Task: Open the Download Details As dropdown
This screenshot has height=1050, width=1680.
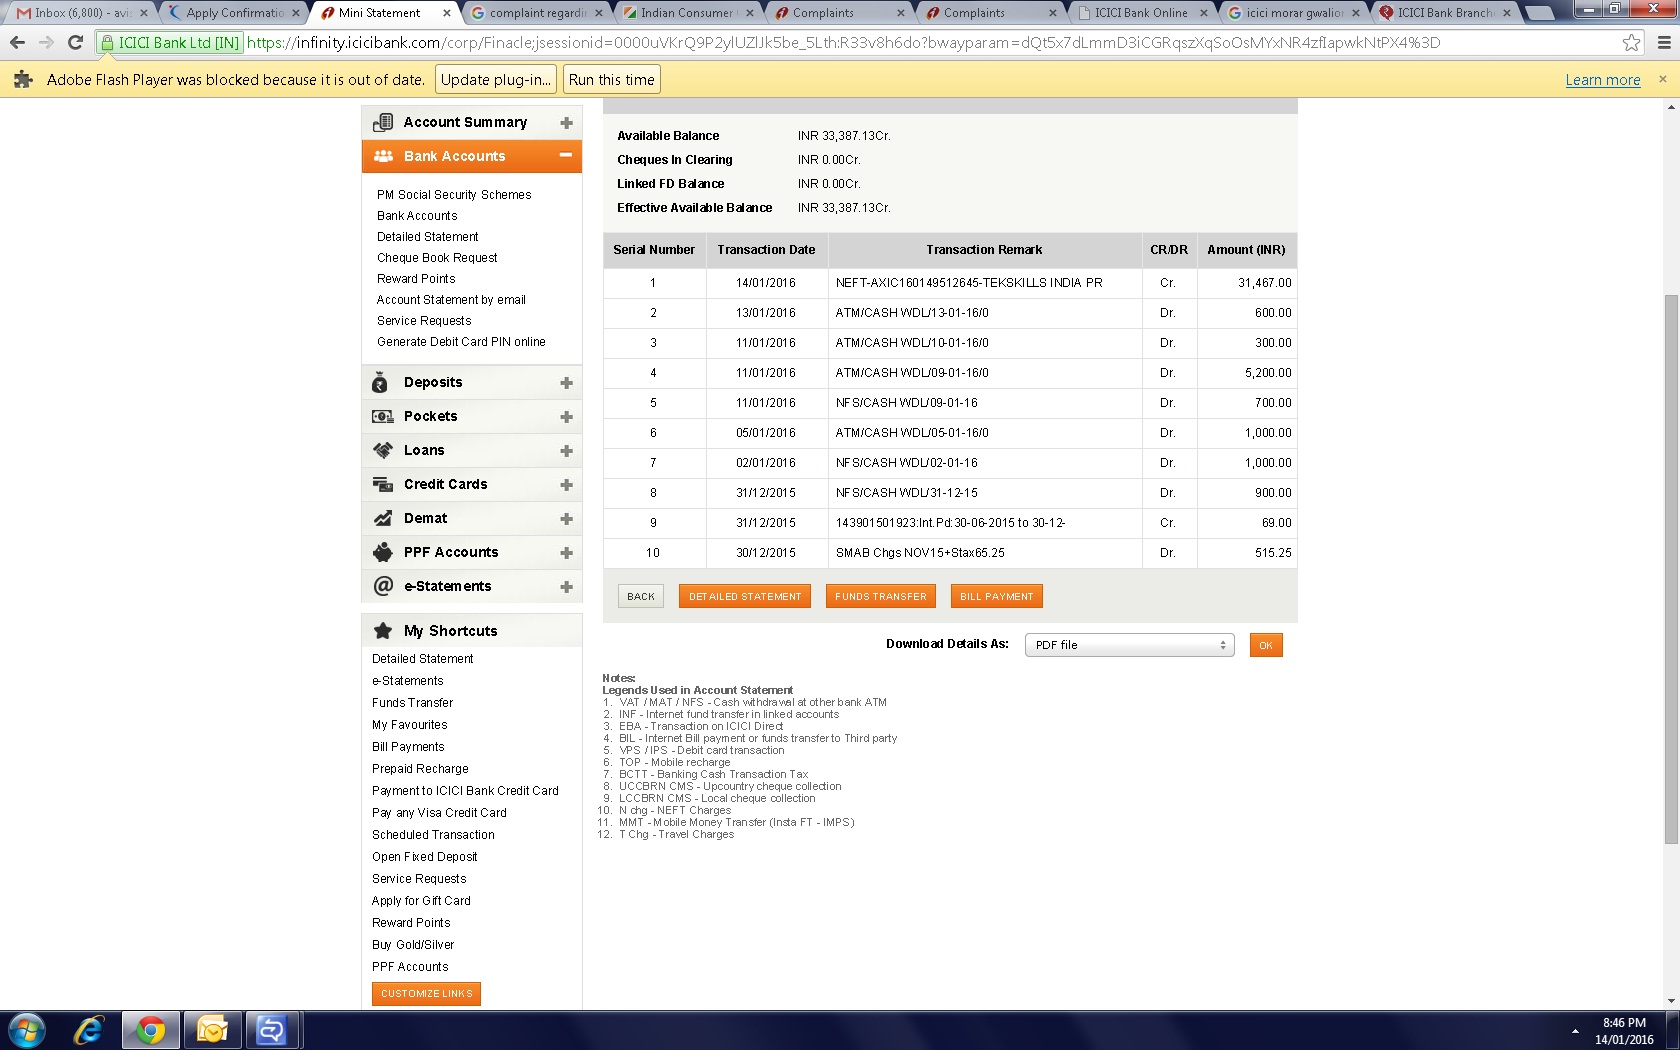Action: (1129, 645)
